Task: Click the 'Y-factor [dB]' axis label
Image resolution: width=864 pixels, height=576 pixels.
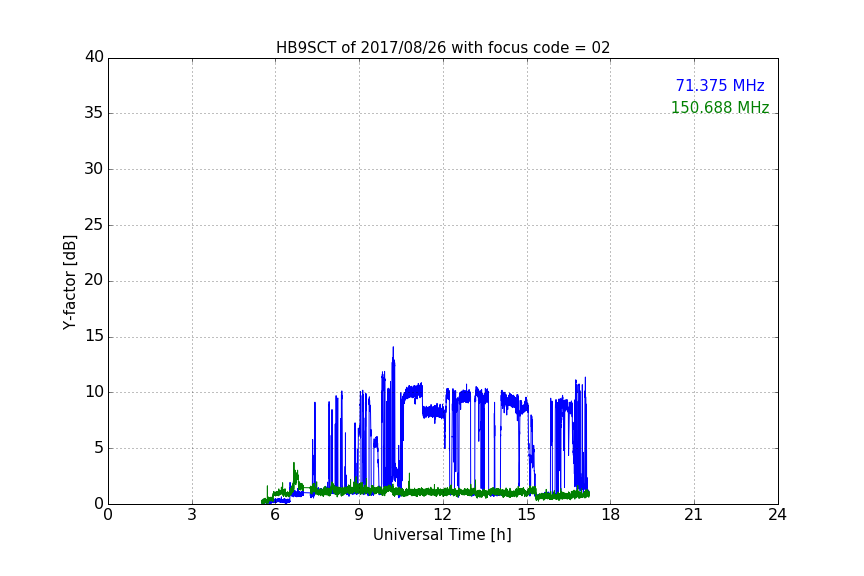Action: 69,283
